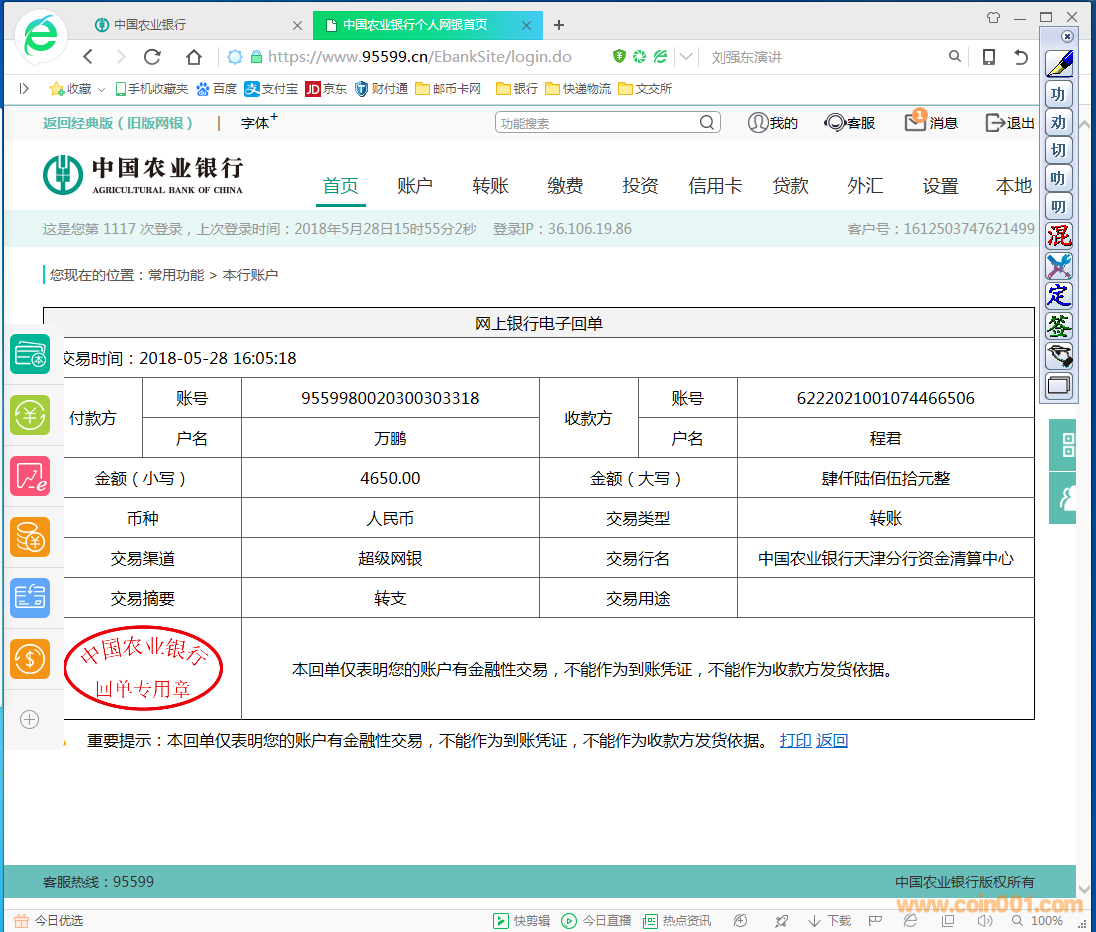Open 消息 message envelope icon
Image resolution: width=1096 pixels, height=932 pixels.
tap(915, 123)
